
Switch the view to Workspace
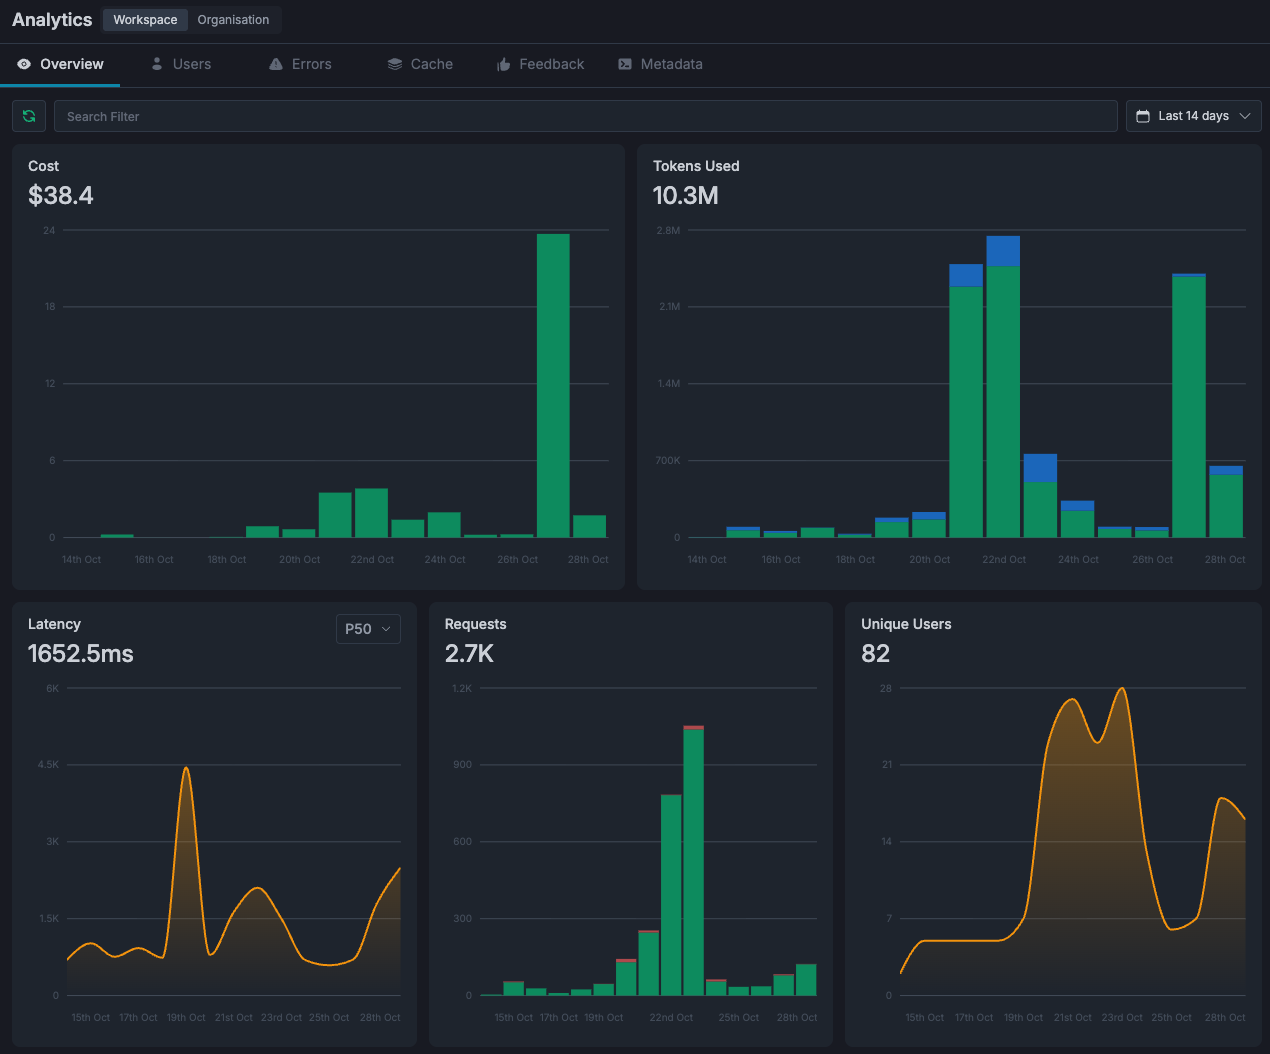click(145, 20)
